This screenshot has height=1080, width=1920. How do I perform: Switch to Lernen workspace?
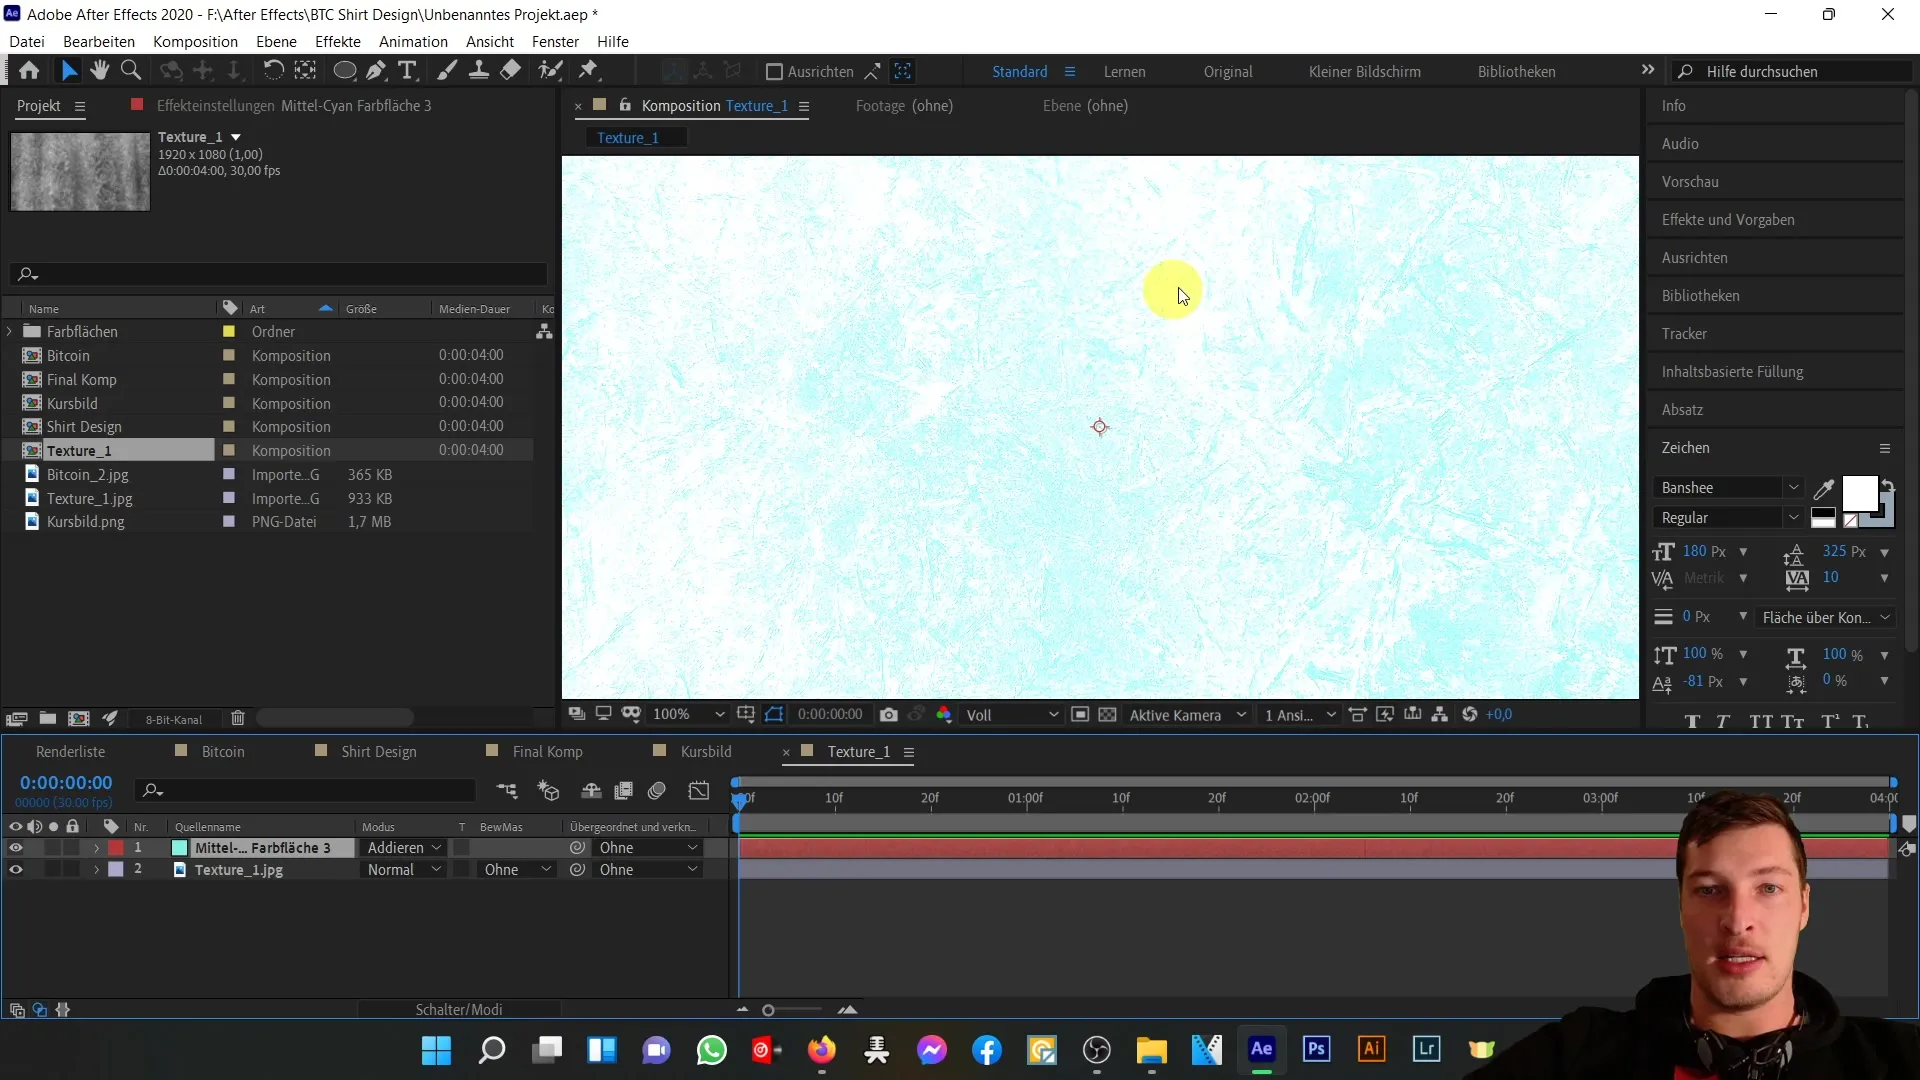(1125, 72)
